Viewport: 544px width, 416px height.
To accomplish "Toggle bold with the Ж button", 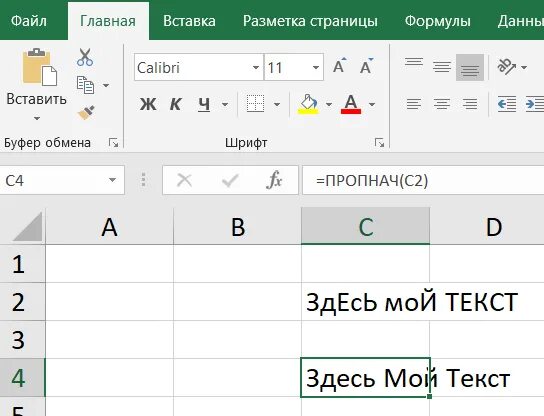I will 148,104.
